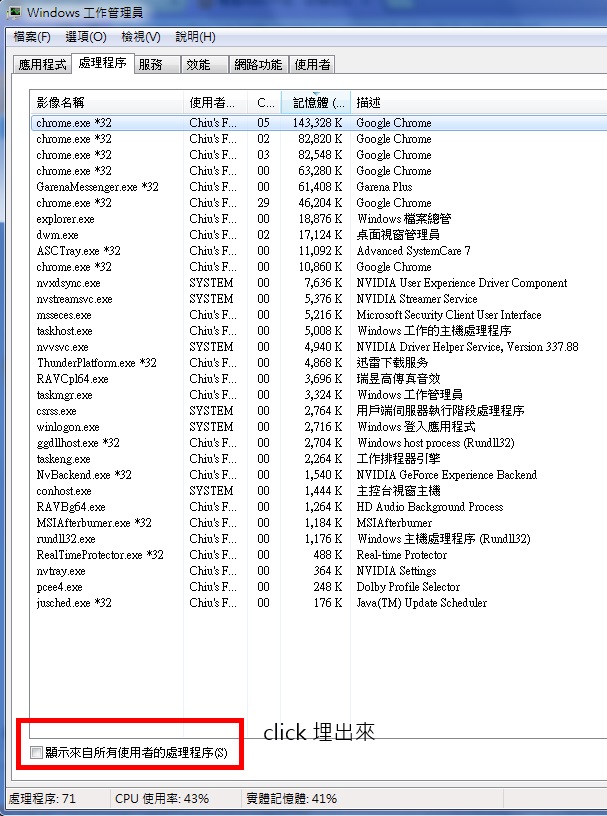Open the 選項(O) menu
Screen dimensions: 607x816
[86, 37]
